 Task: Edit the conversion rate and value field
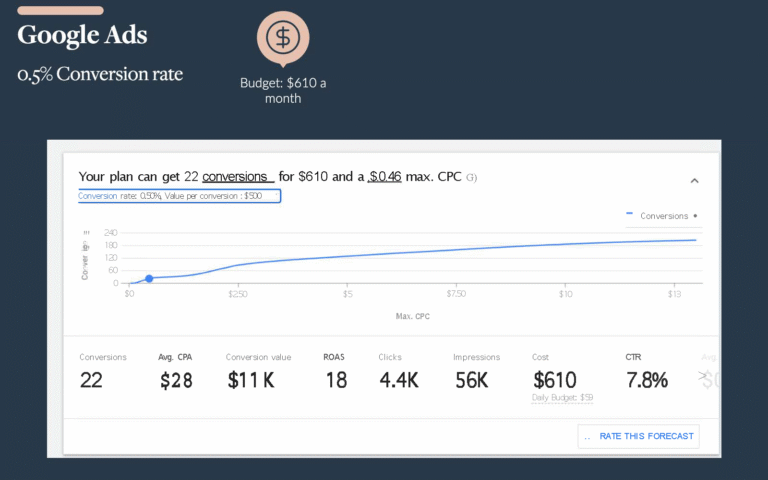pos(179,196)
